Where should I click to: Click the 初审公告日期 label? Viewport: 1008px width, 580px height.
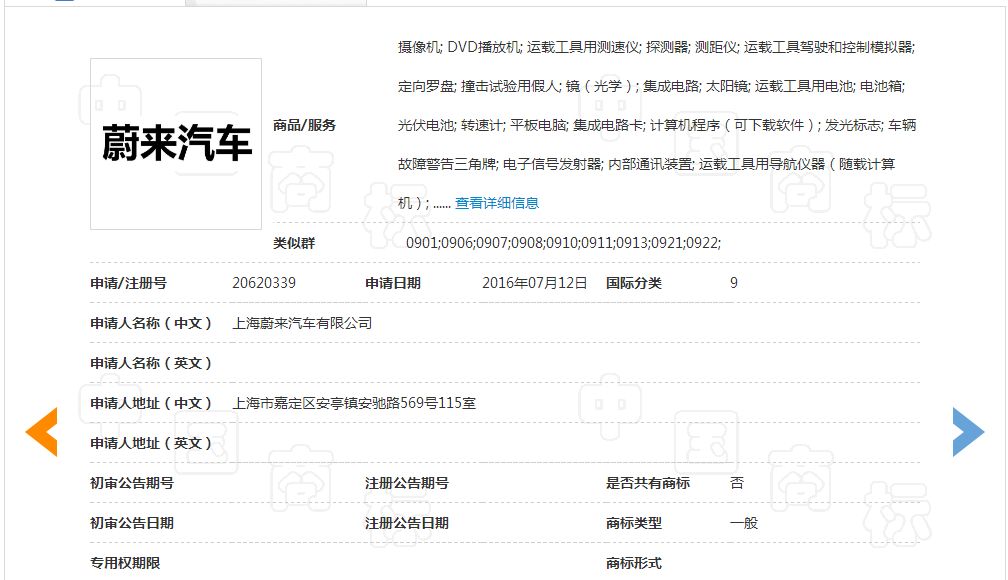tap(132, 523)
